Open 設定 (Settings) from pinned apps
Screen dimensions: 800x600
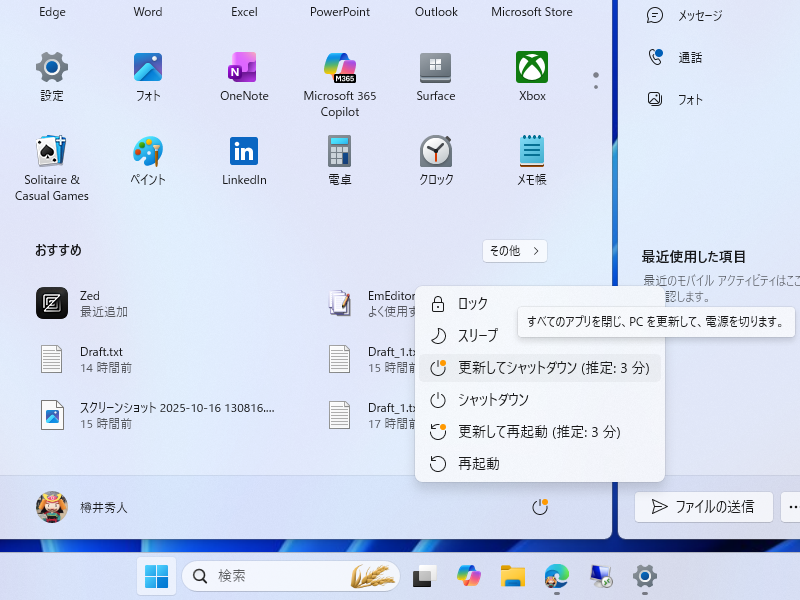pyautogui.click(x=51, y=70)
